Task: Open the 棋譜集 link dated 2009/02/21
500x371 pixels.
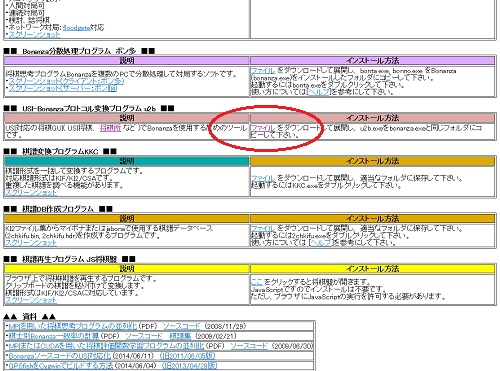Action: click(x=180, y=336)
